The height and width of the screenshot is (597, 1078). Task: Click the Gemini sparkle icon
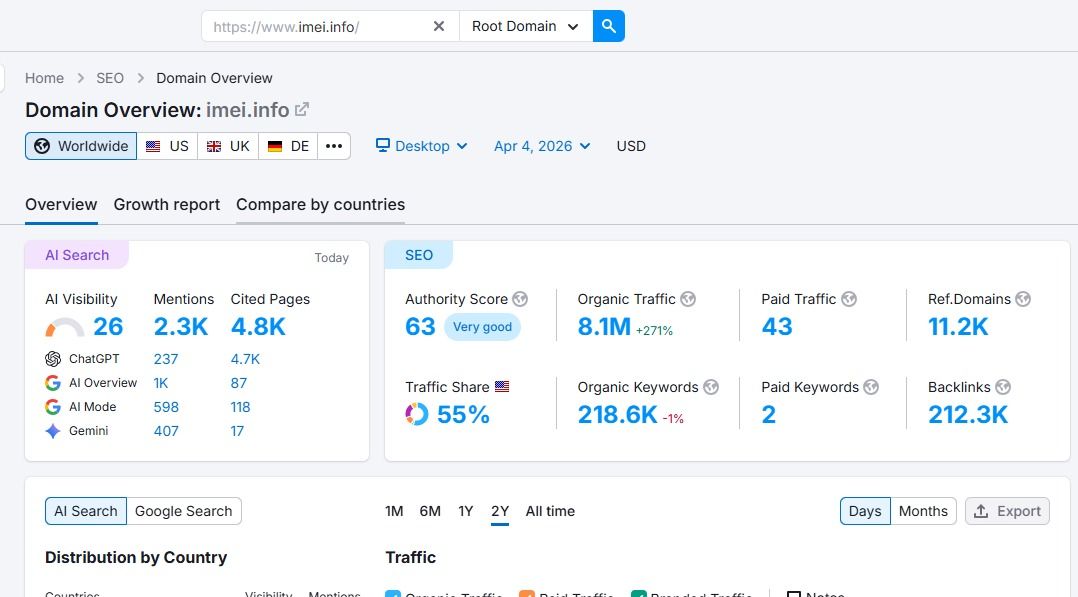pos(53,431)
